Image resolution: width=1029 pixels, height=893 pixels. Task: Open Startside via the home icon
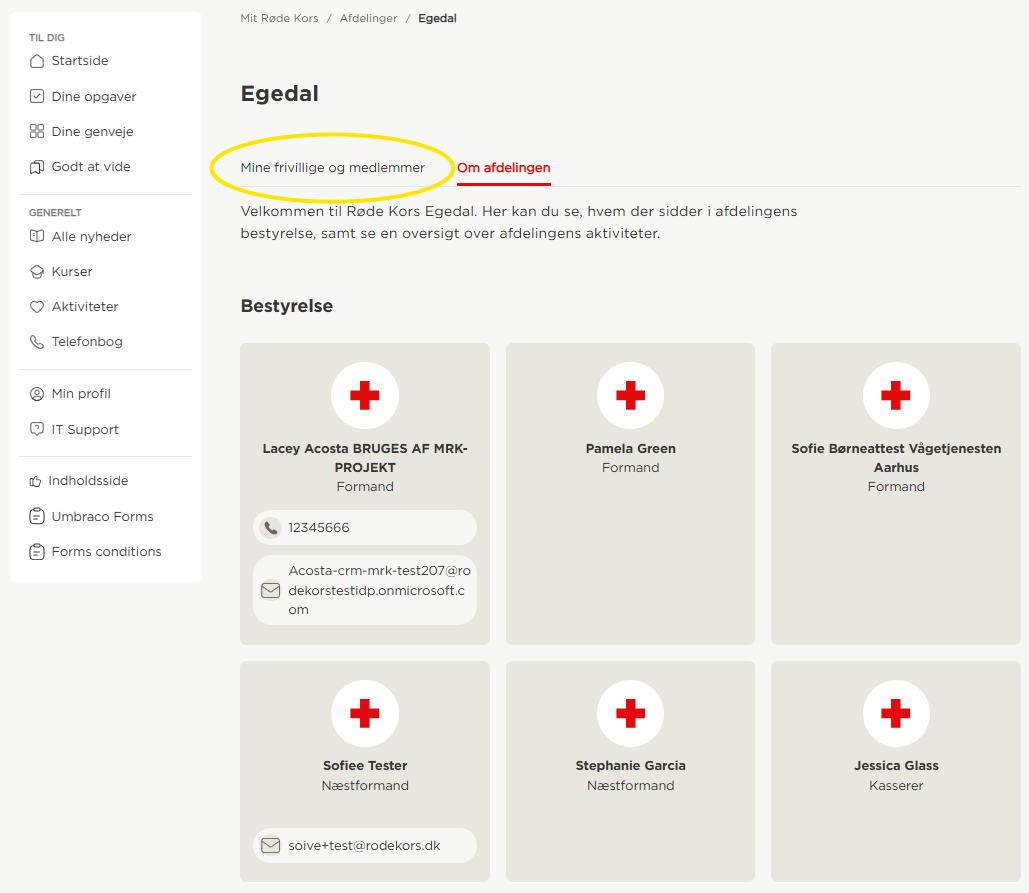[37, 61]
